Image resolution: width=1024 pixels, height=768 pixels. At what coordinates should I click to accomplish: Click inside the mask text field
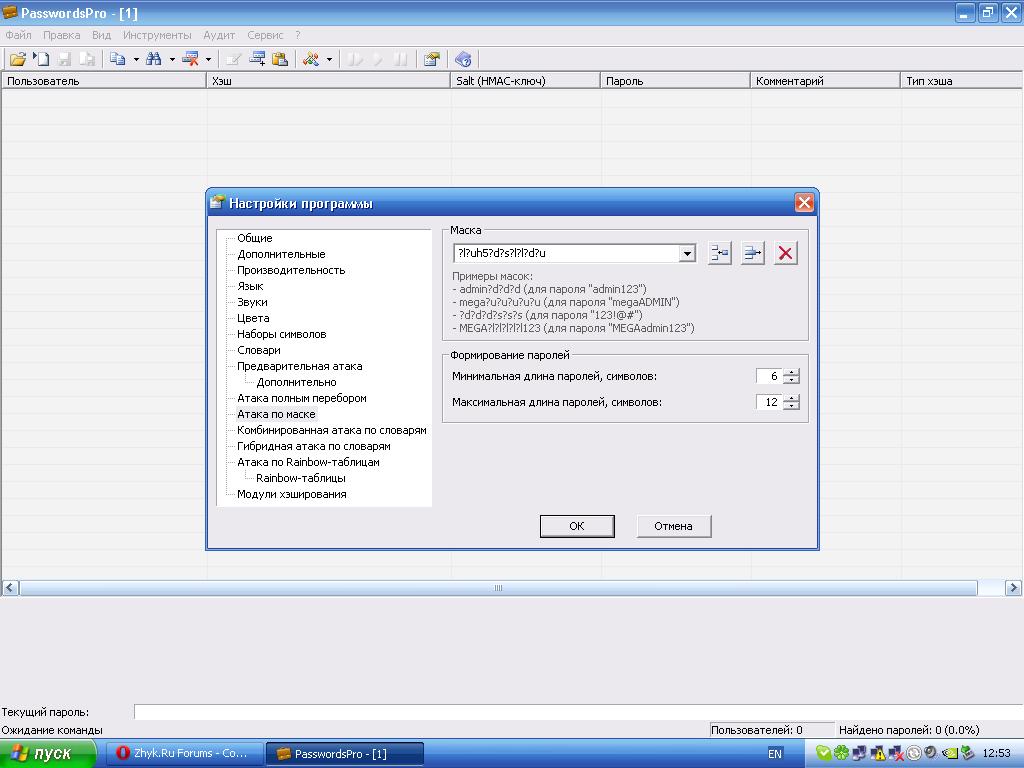[x=566, y=253]
